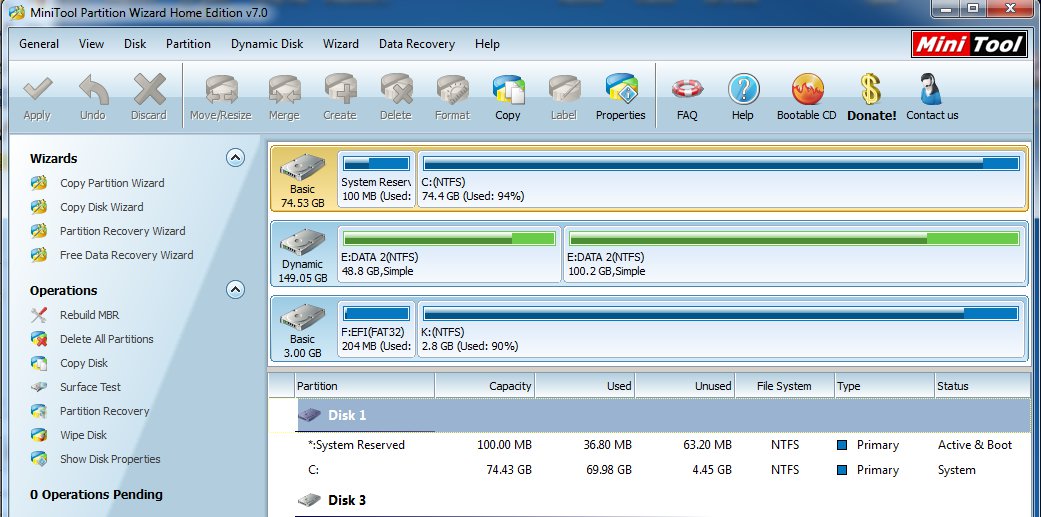The height and width of the screenshot is (517, 1041).
Task: Click the Delete partition icon
Action: (x=396, y=90)
